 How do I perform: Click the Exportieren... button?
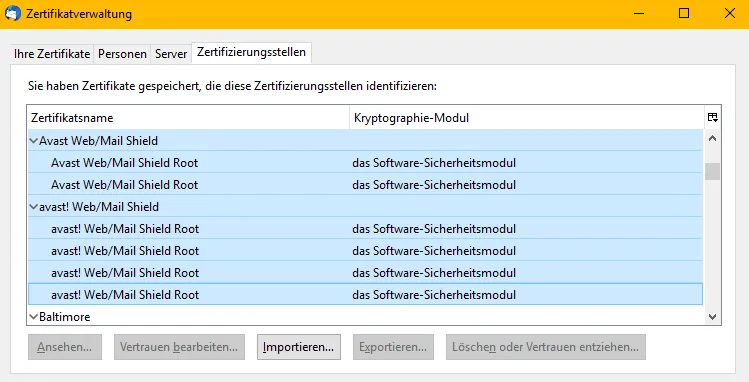click(x=393, y=347)
